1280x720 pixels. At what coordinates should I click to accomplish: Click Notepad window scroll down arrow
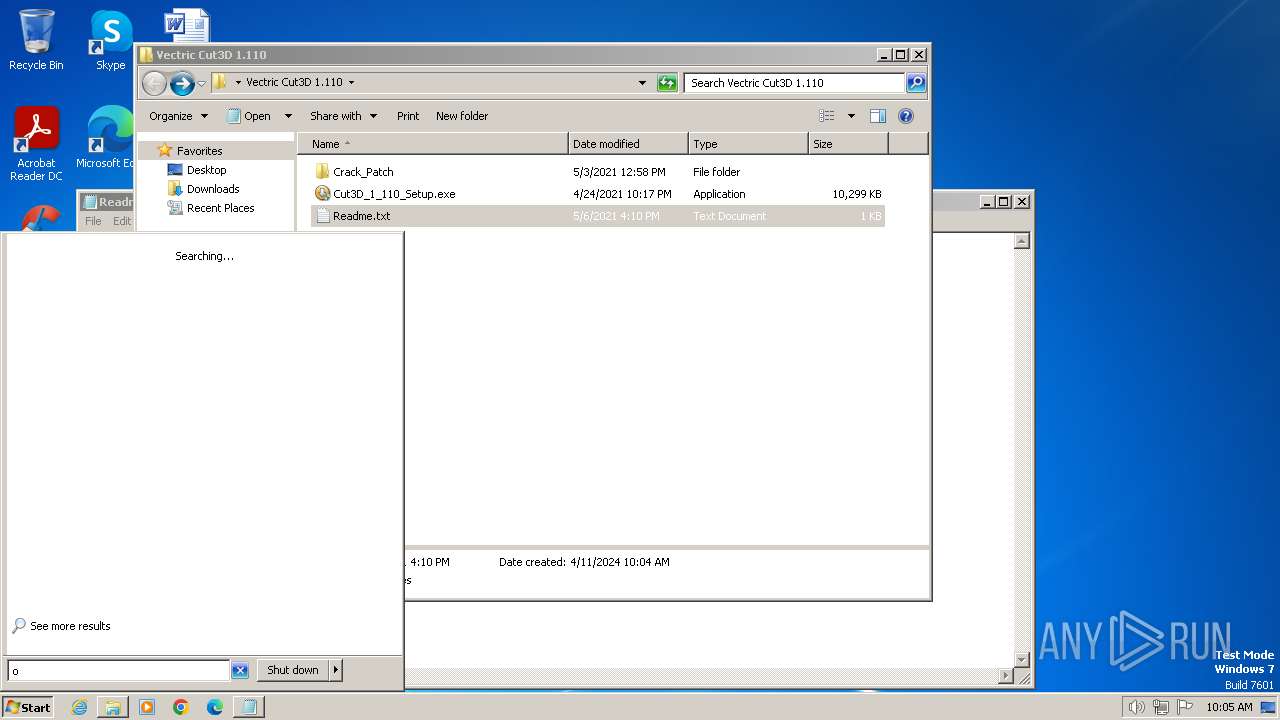coord(1022,660)
